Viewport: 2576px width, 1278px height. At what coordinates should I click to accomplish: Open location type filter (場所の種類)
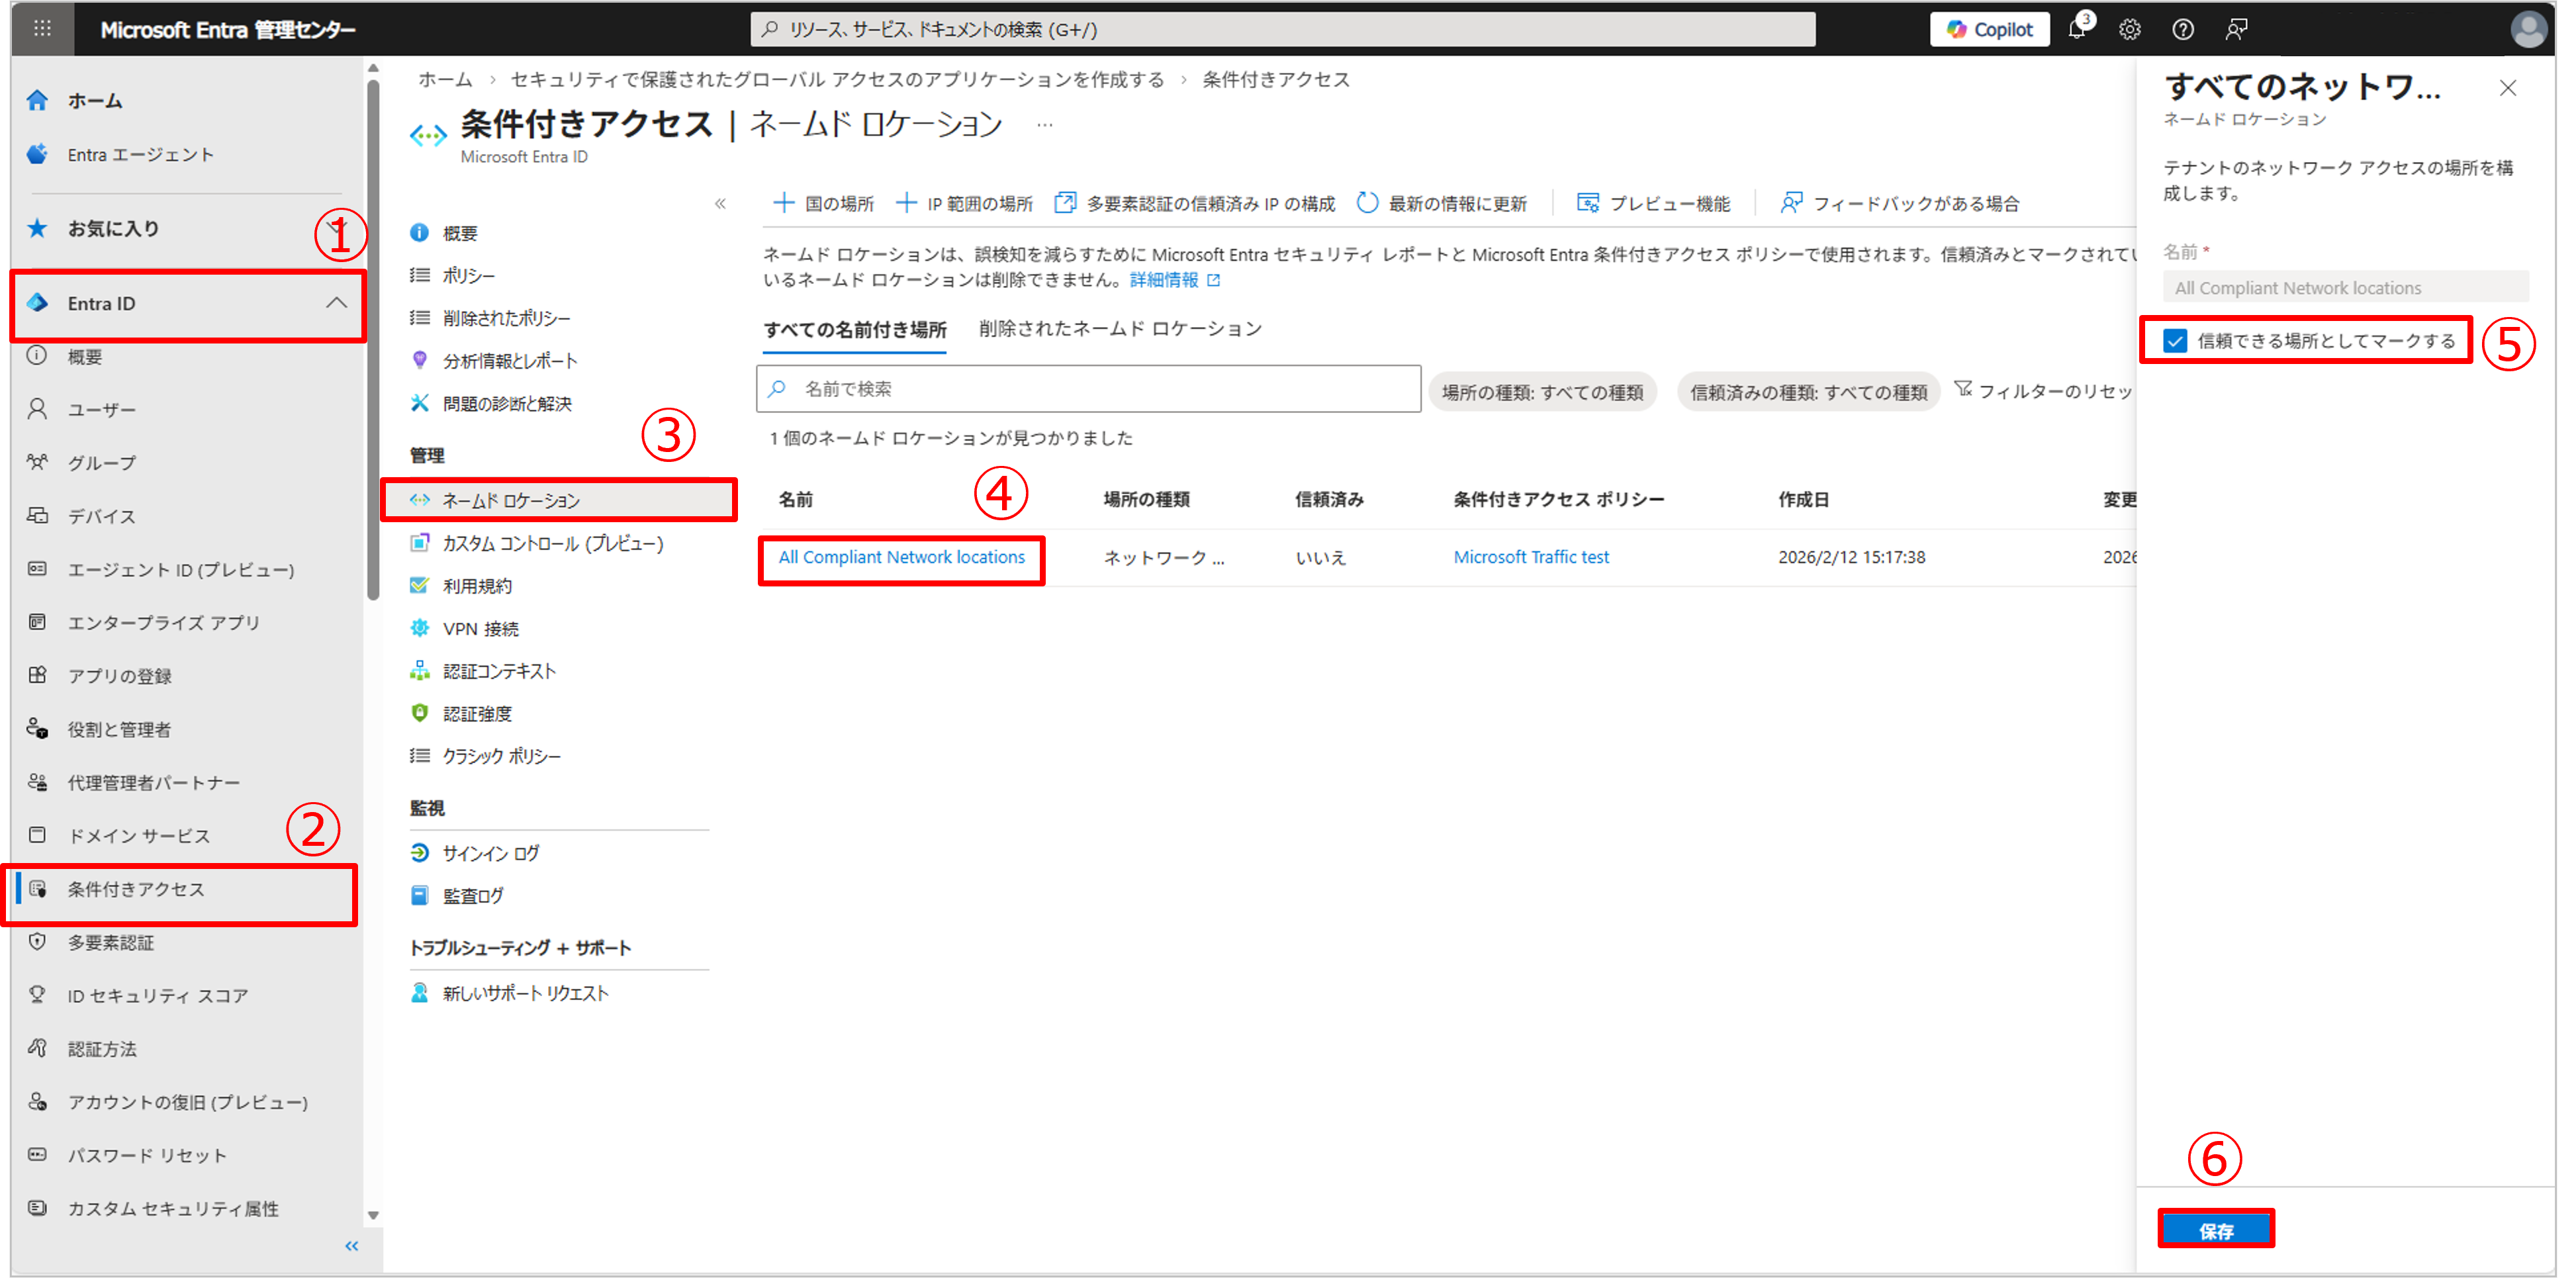(1541, 392)
